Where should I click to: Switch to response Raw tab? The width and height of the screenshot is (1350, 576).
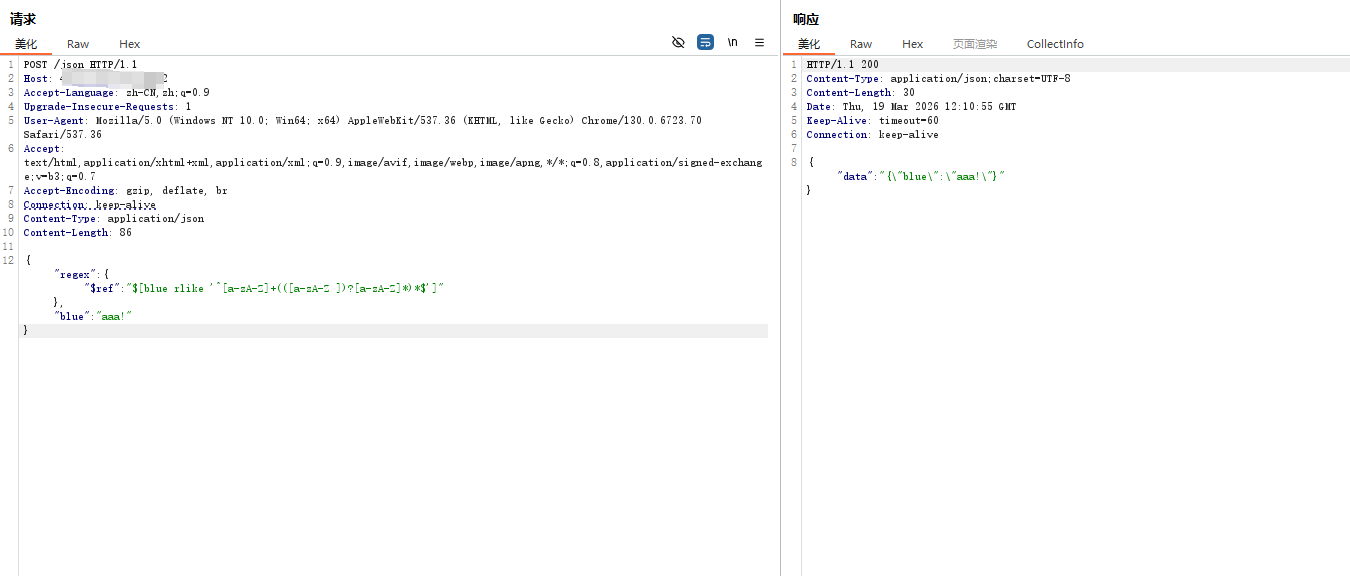861,44
